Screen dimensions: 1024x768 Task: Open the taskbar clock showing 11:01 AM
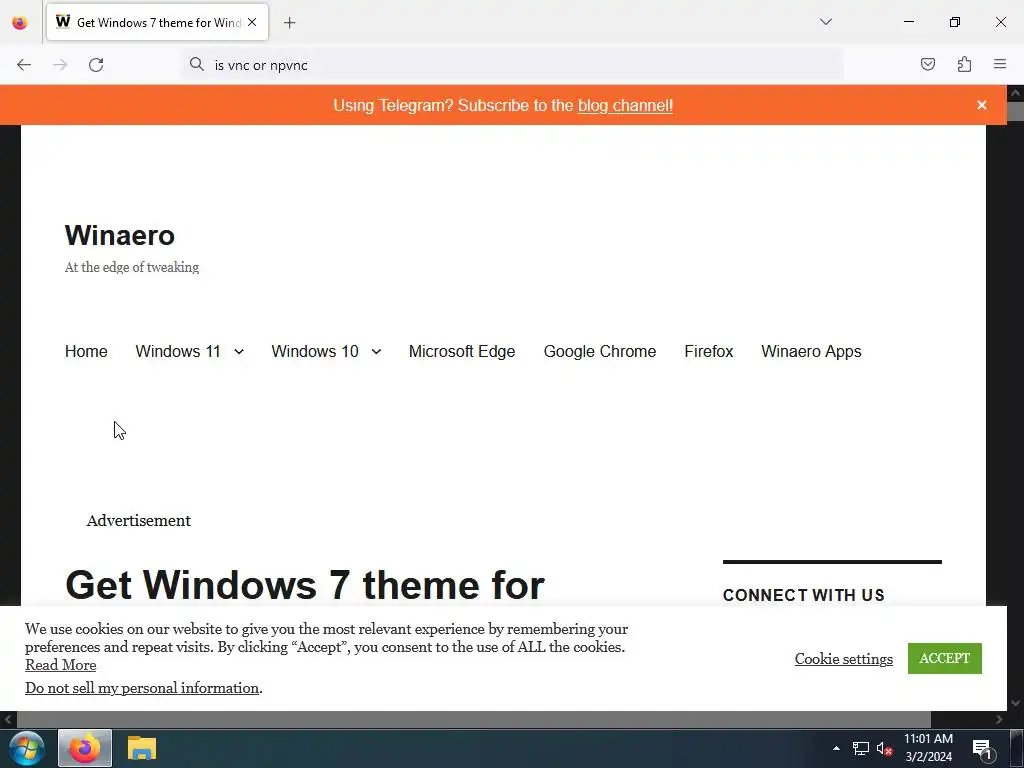pos(928,748)
